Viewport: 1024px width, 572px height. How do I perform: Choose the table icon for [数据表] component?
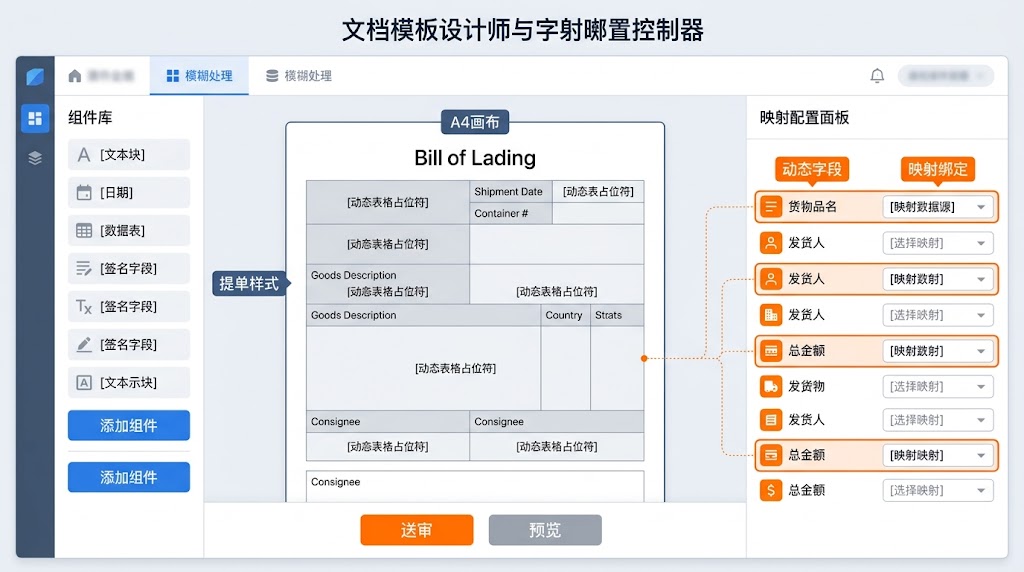pyautogui.click(x=84, y=230)
